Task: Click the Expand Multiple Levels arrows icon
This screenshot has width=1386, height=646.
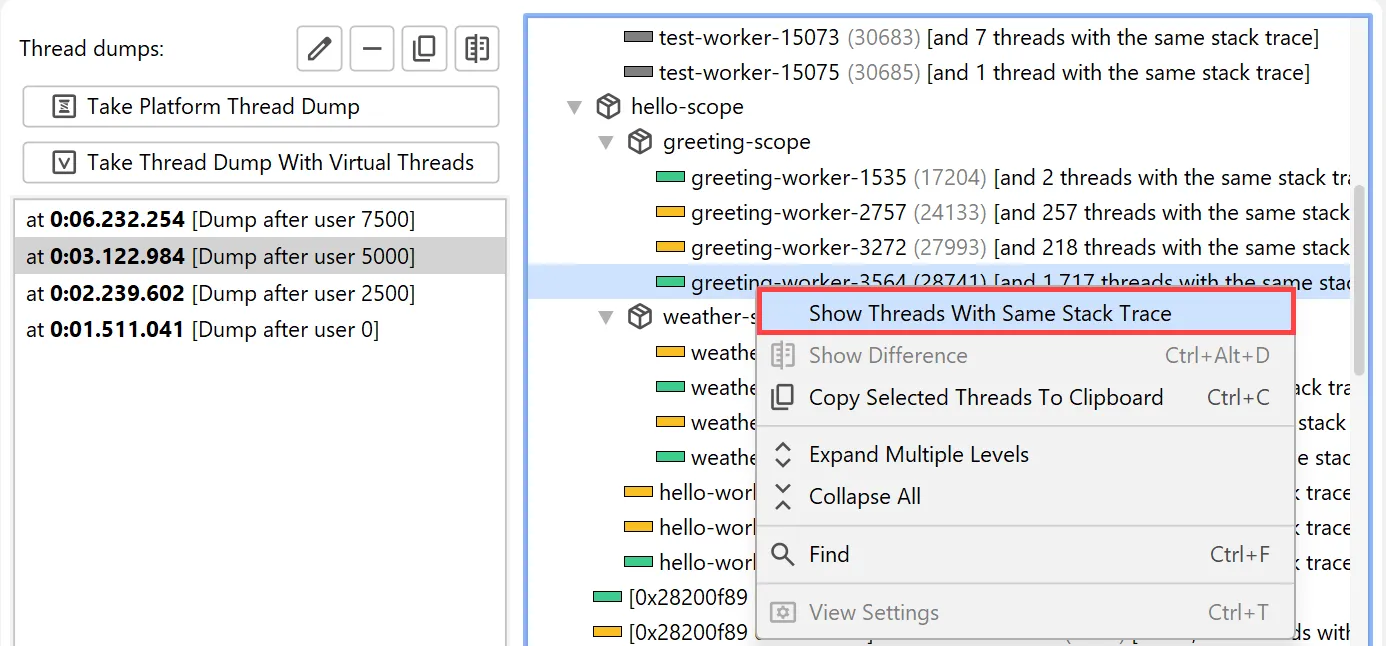Action: point(783,455)
